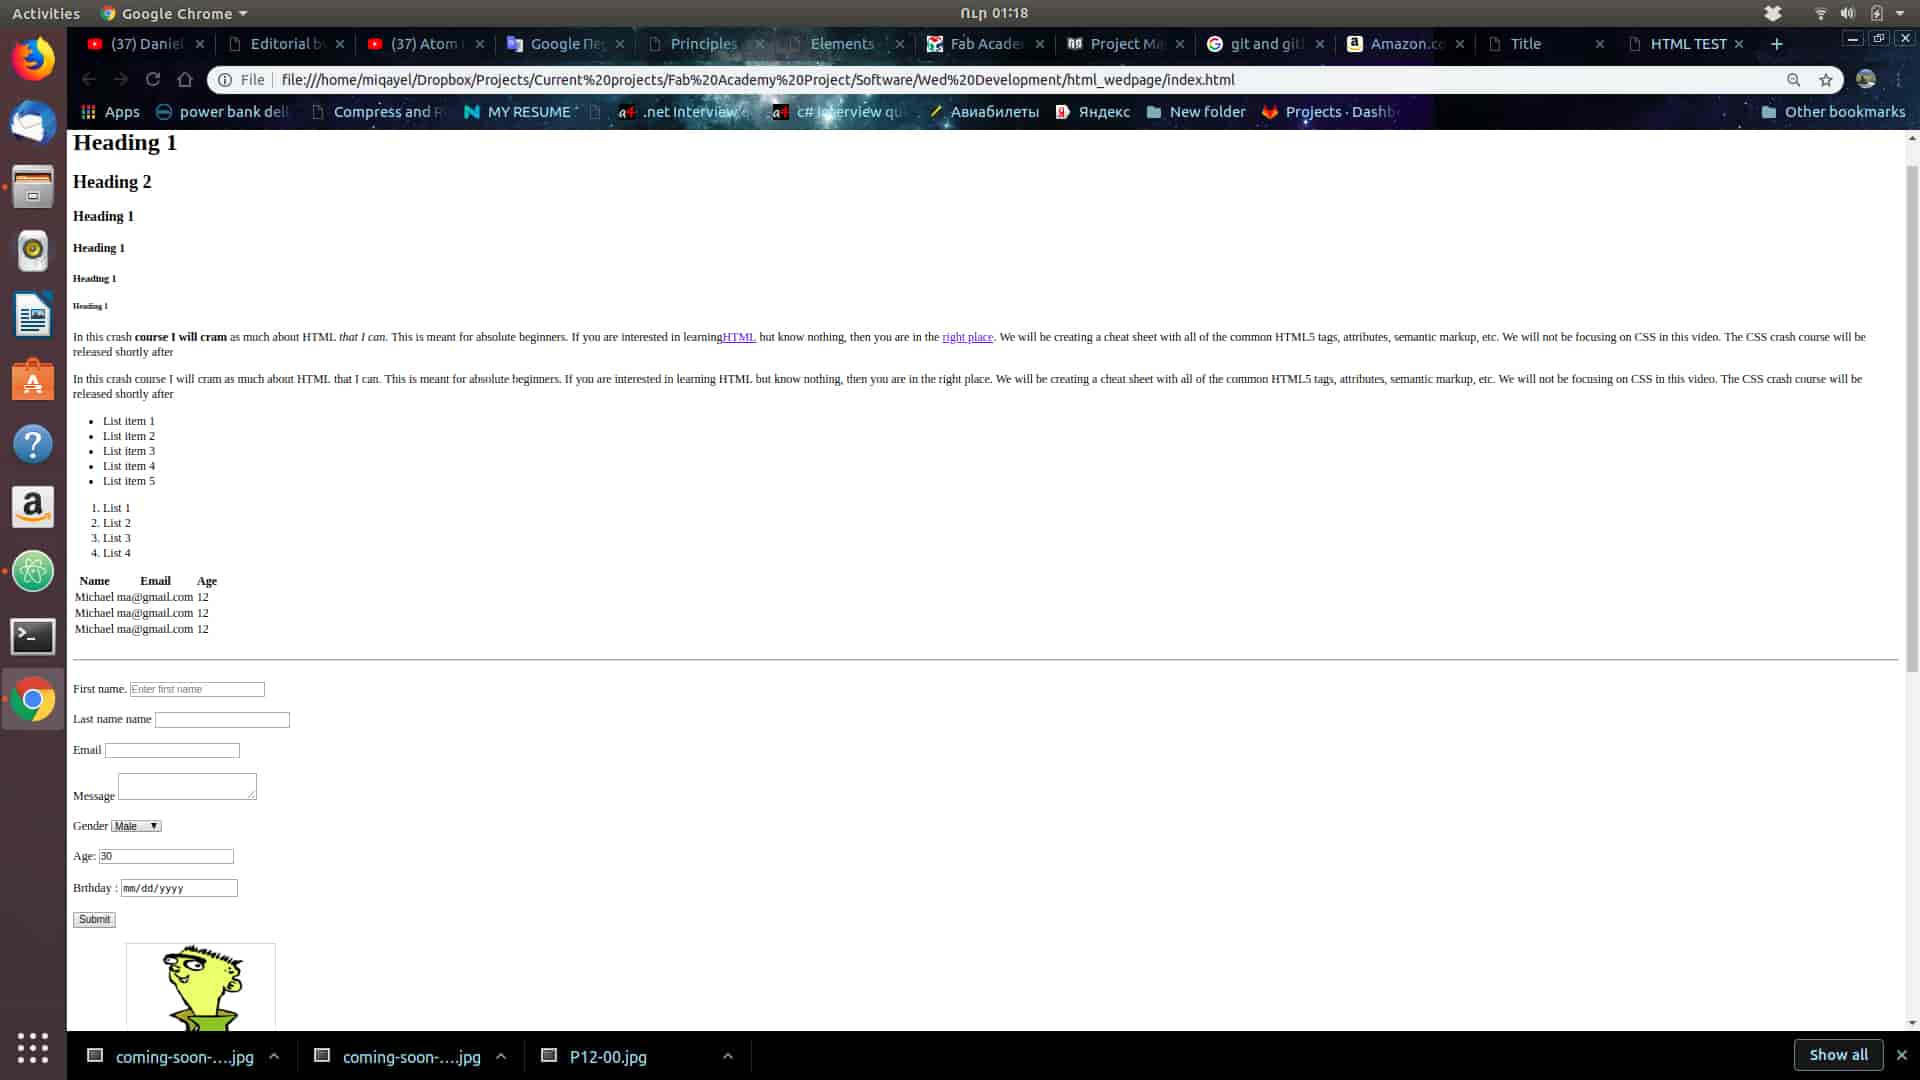Screen dimensions: 1920x1080
Task: Bookmark this page with the star icon
Action: coord(1826,80)
